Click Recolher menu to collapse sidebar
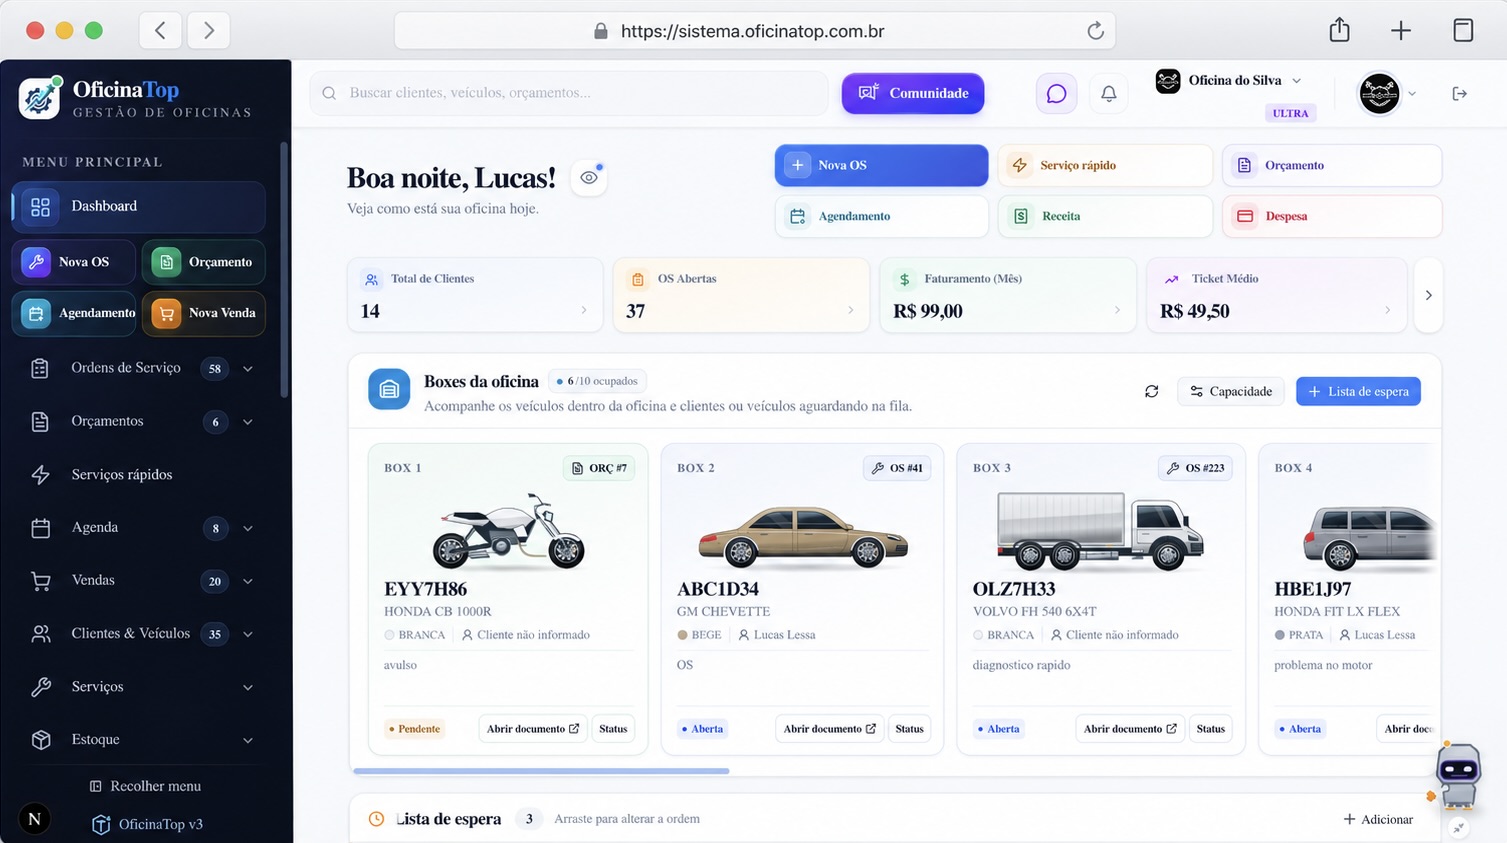Viewport: 1507px width, 843px height. point(146,786)
